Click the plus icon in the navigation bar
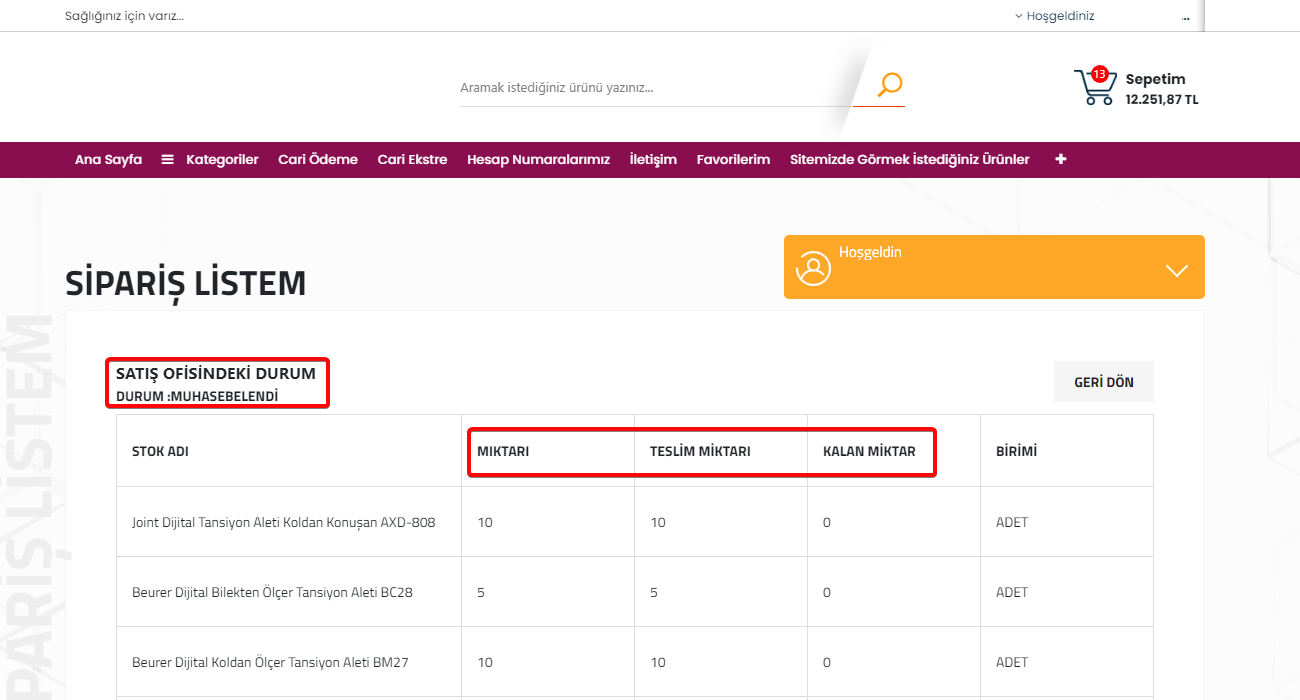The height and width of the screenshot is (700, 1300). pos(1061,159)
